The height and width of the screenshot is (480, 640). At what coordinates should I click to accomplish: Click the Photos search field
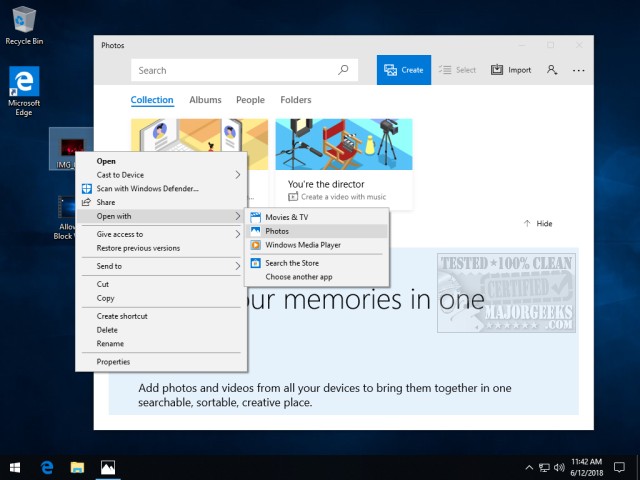(x=244, y=70)
